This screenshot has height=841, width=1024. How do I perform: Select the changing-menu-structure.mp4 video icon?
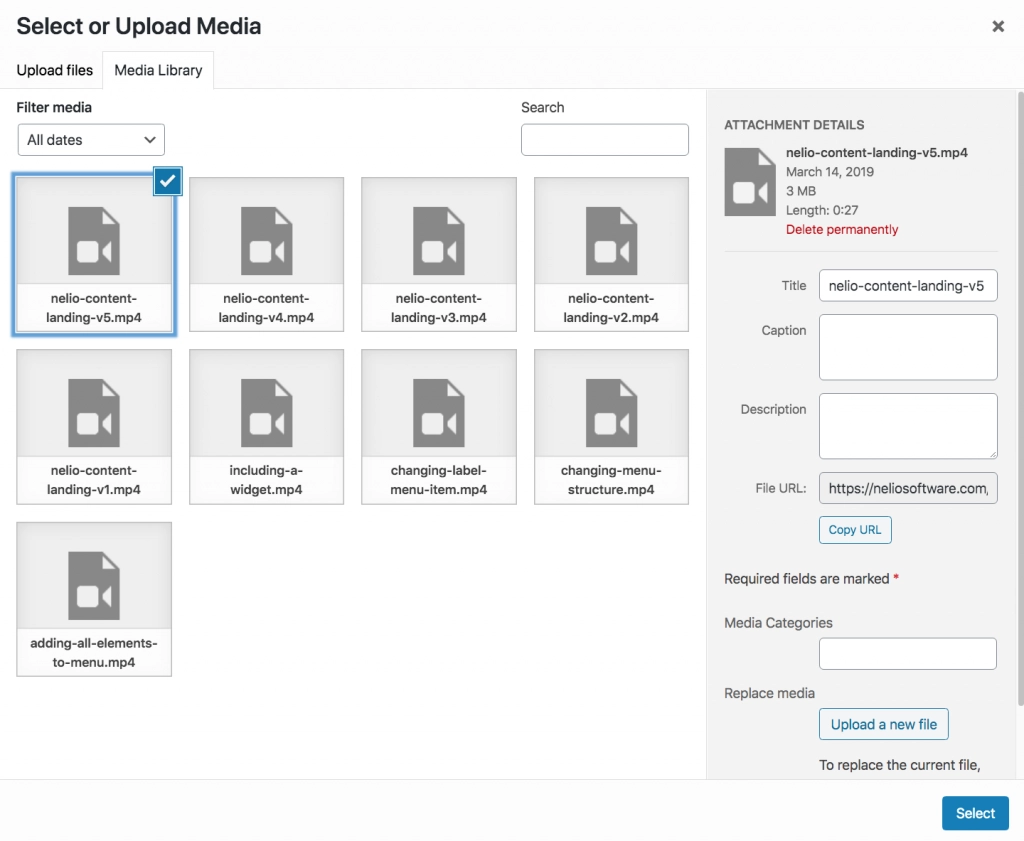coord(611,414)
